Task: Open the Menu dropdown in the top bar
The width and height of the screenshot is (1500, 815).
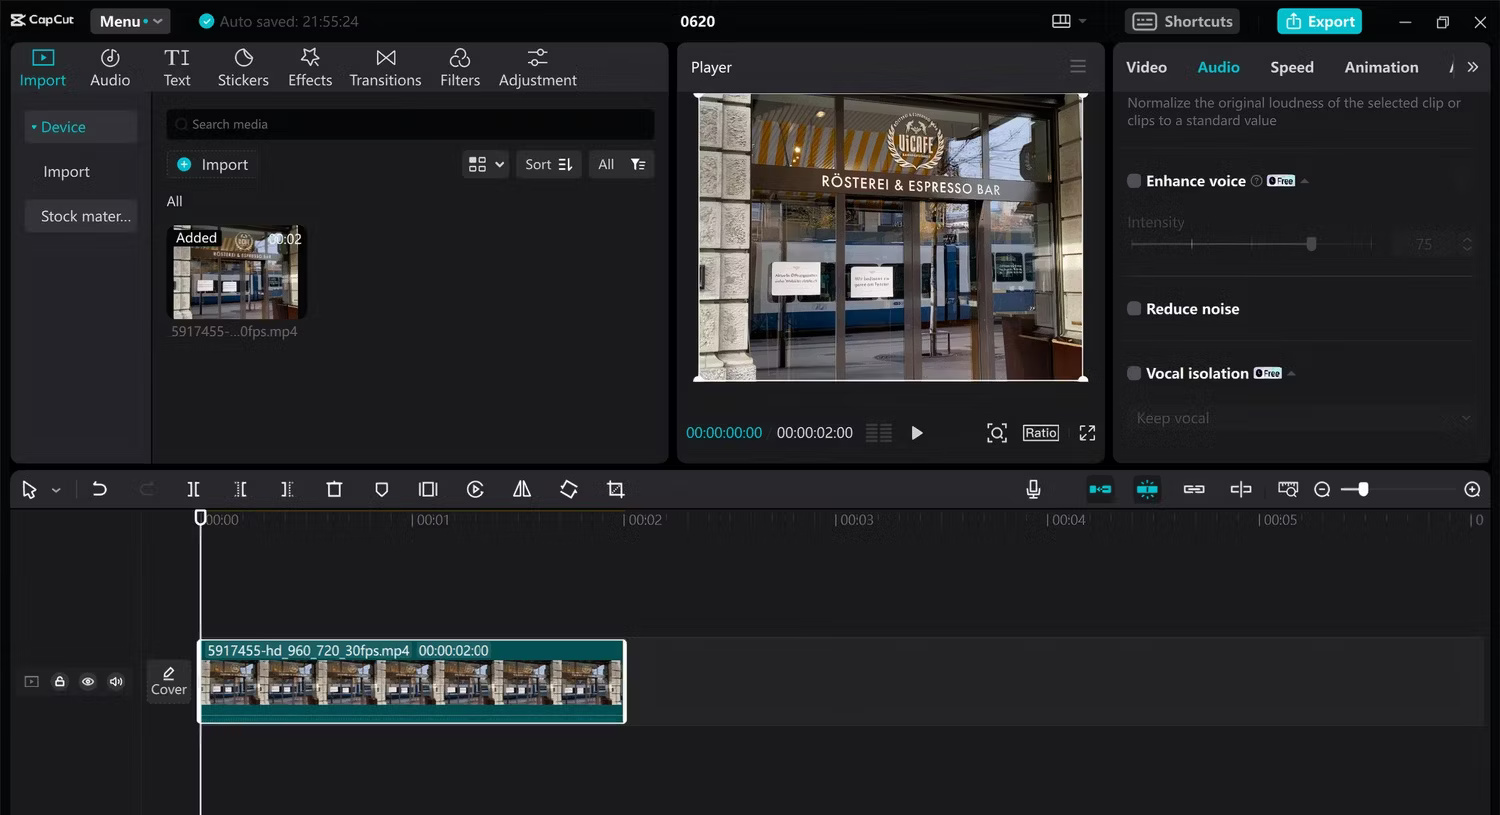Action: pyautogui.click(x=130, y=20)
